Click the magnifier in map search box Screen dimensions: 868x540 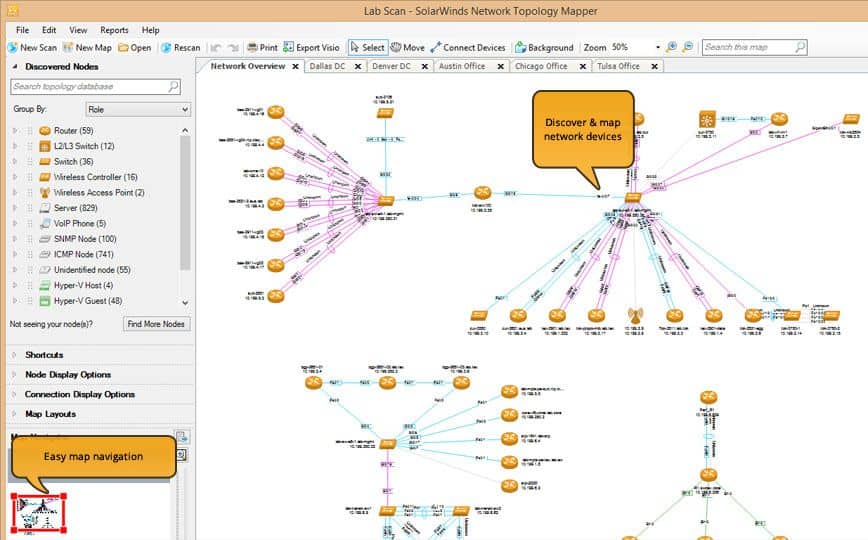pyautogui.click(x=800, y=47)
